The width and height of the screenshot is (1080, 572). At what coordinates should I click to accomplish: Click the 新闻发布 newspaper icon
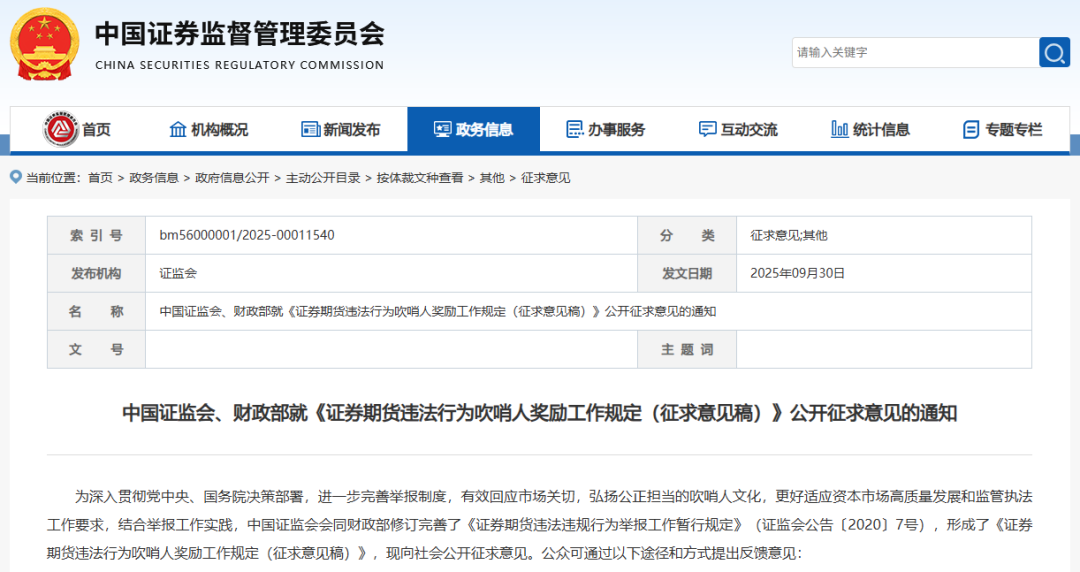click(310, 129)
